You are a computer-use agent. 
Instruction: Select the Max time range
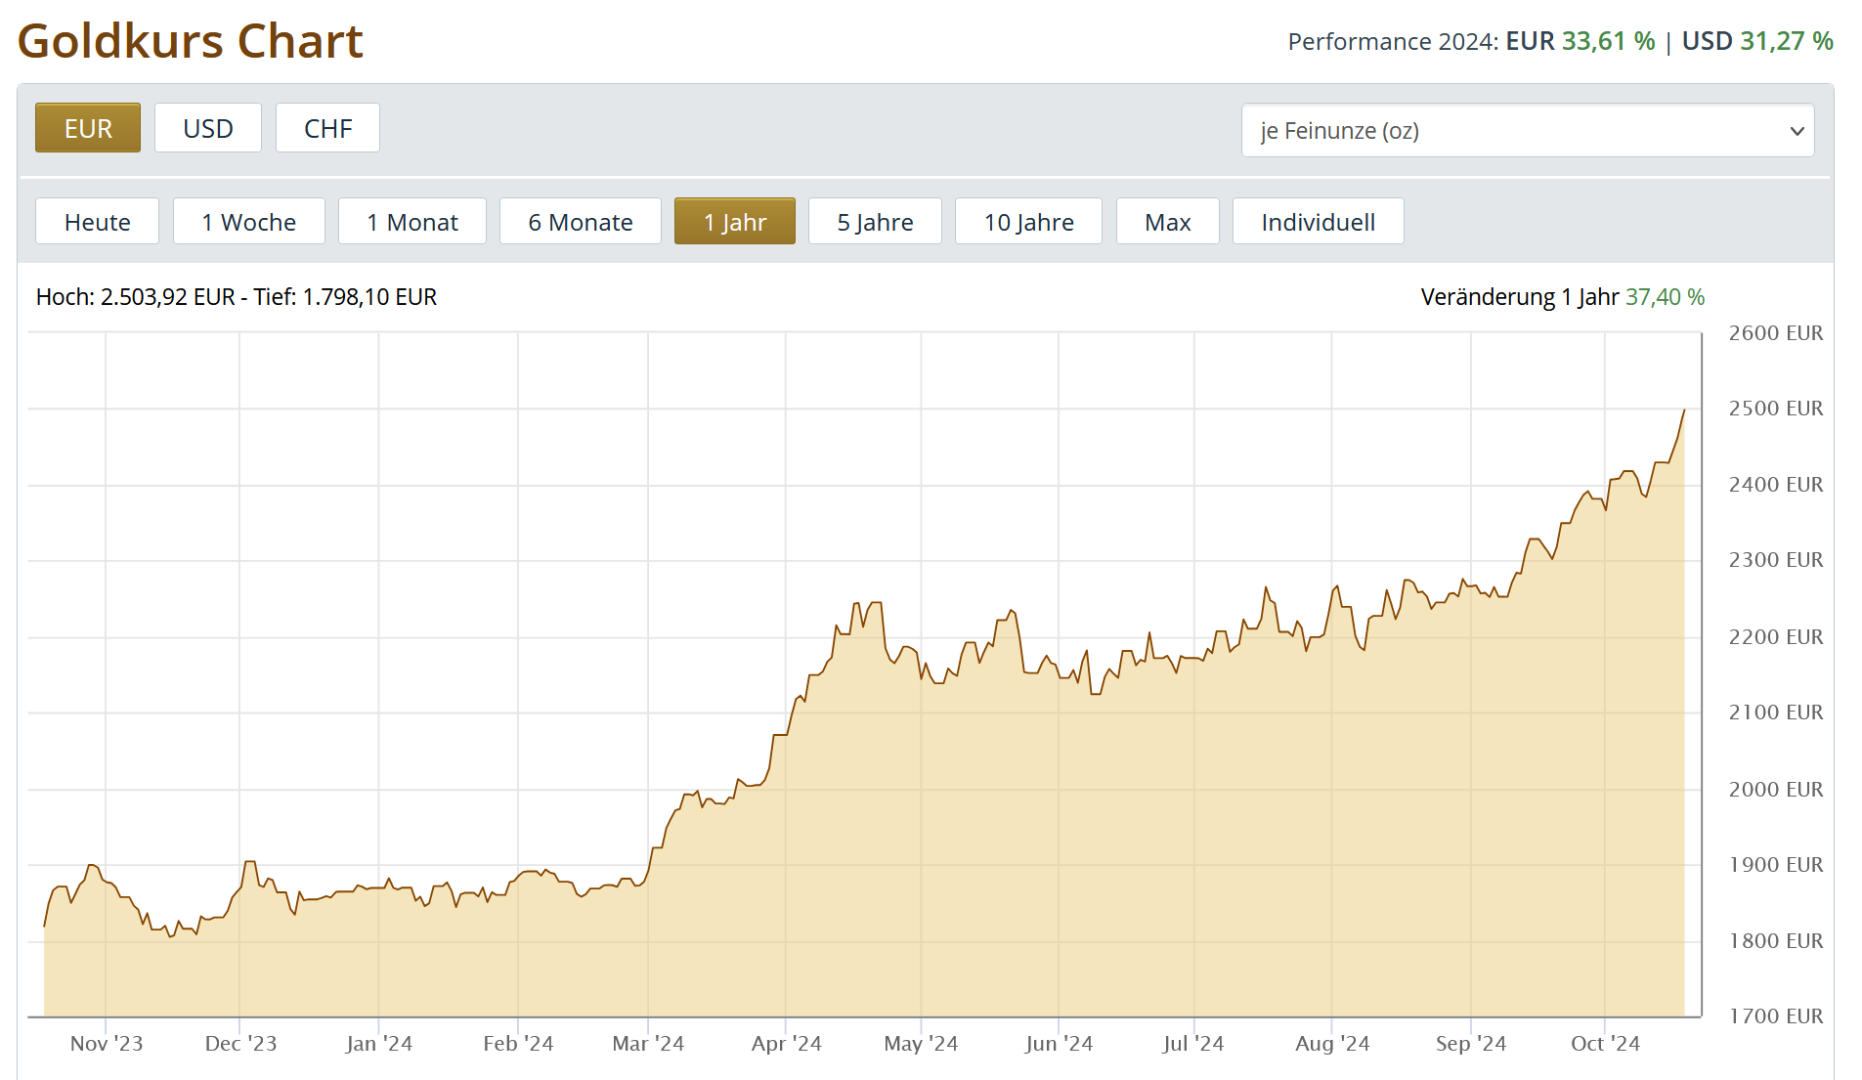[x=1168, y=222]
